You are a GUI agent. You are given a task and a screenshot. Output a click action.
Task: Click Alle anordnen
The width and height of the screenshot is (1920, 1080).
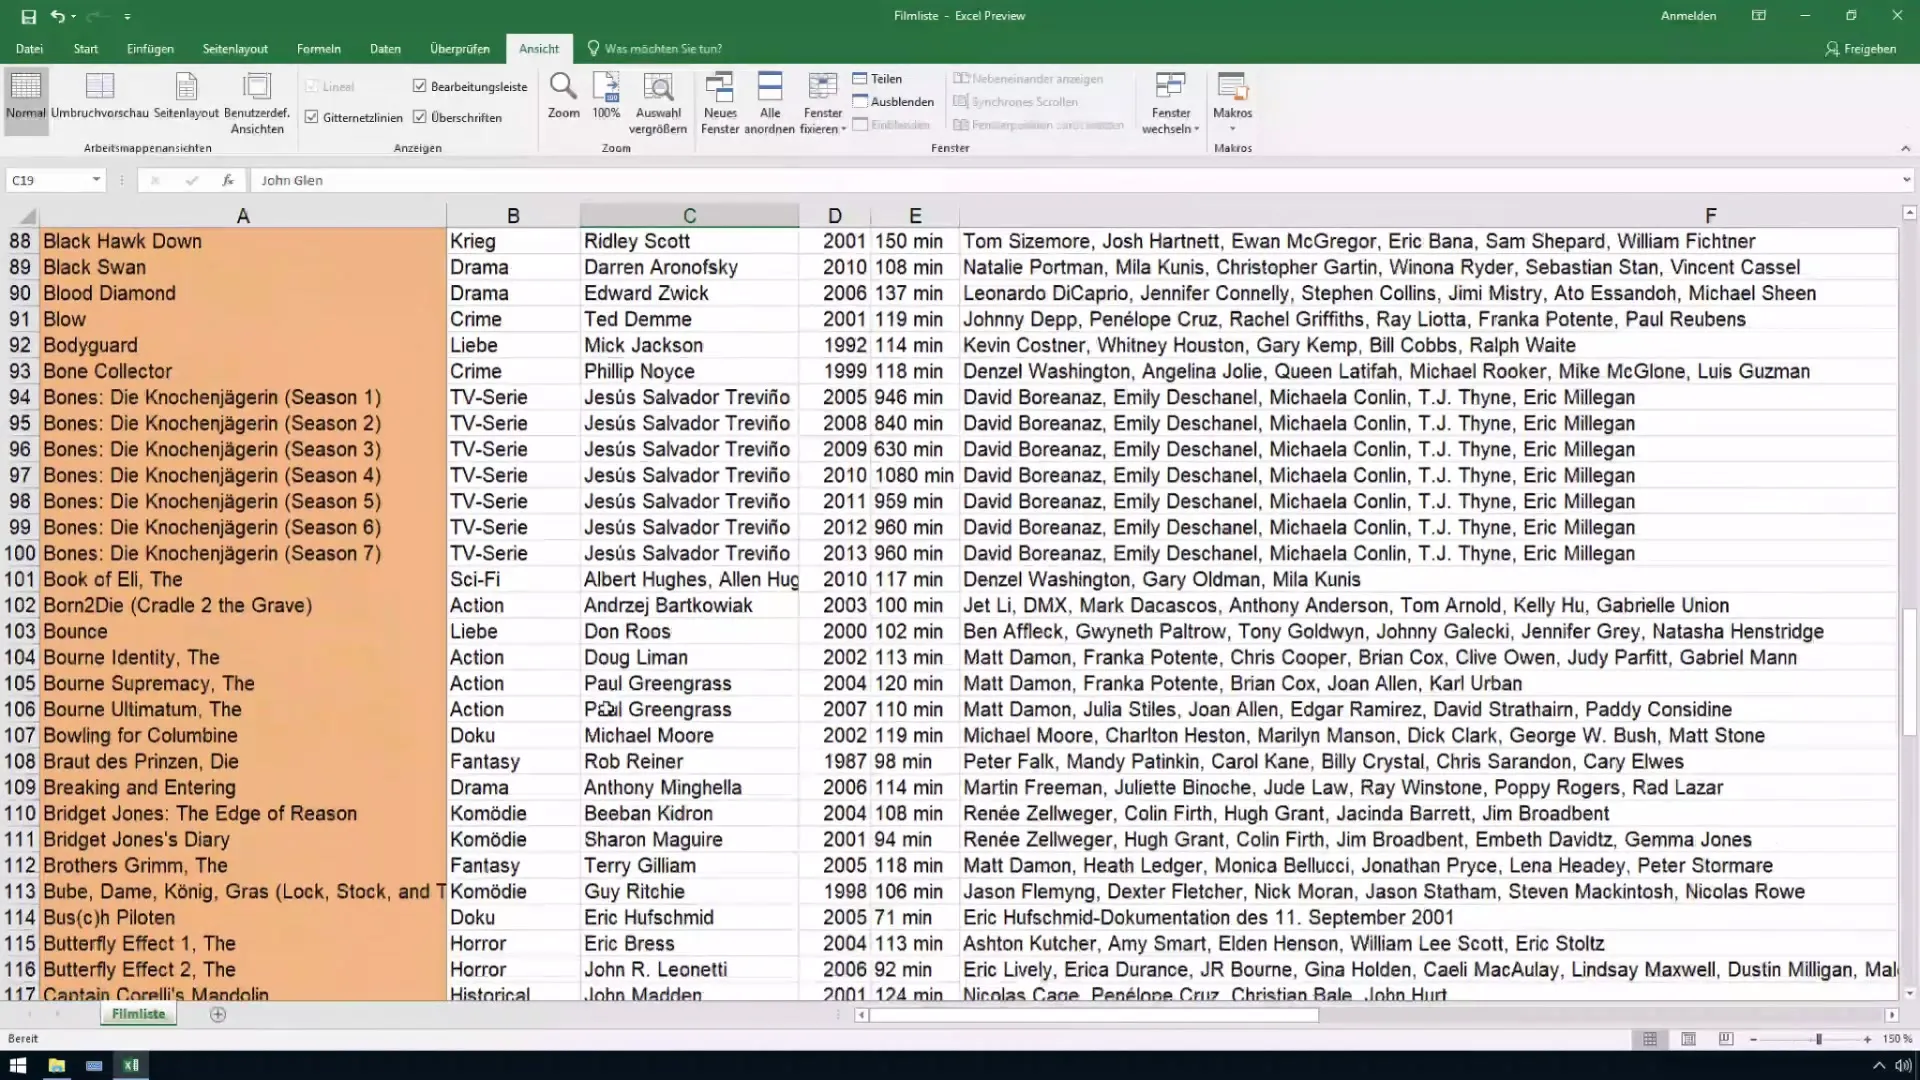770,103
